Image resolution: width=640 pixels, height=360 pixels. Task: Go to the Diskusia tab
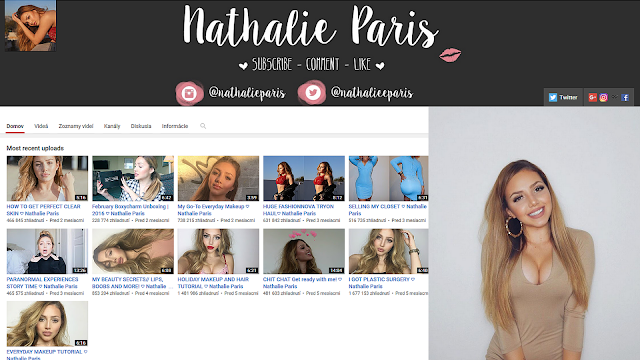pos(141,126)
